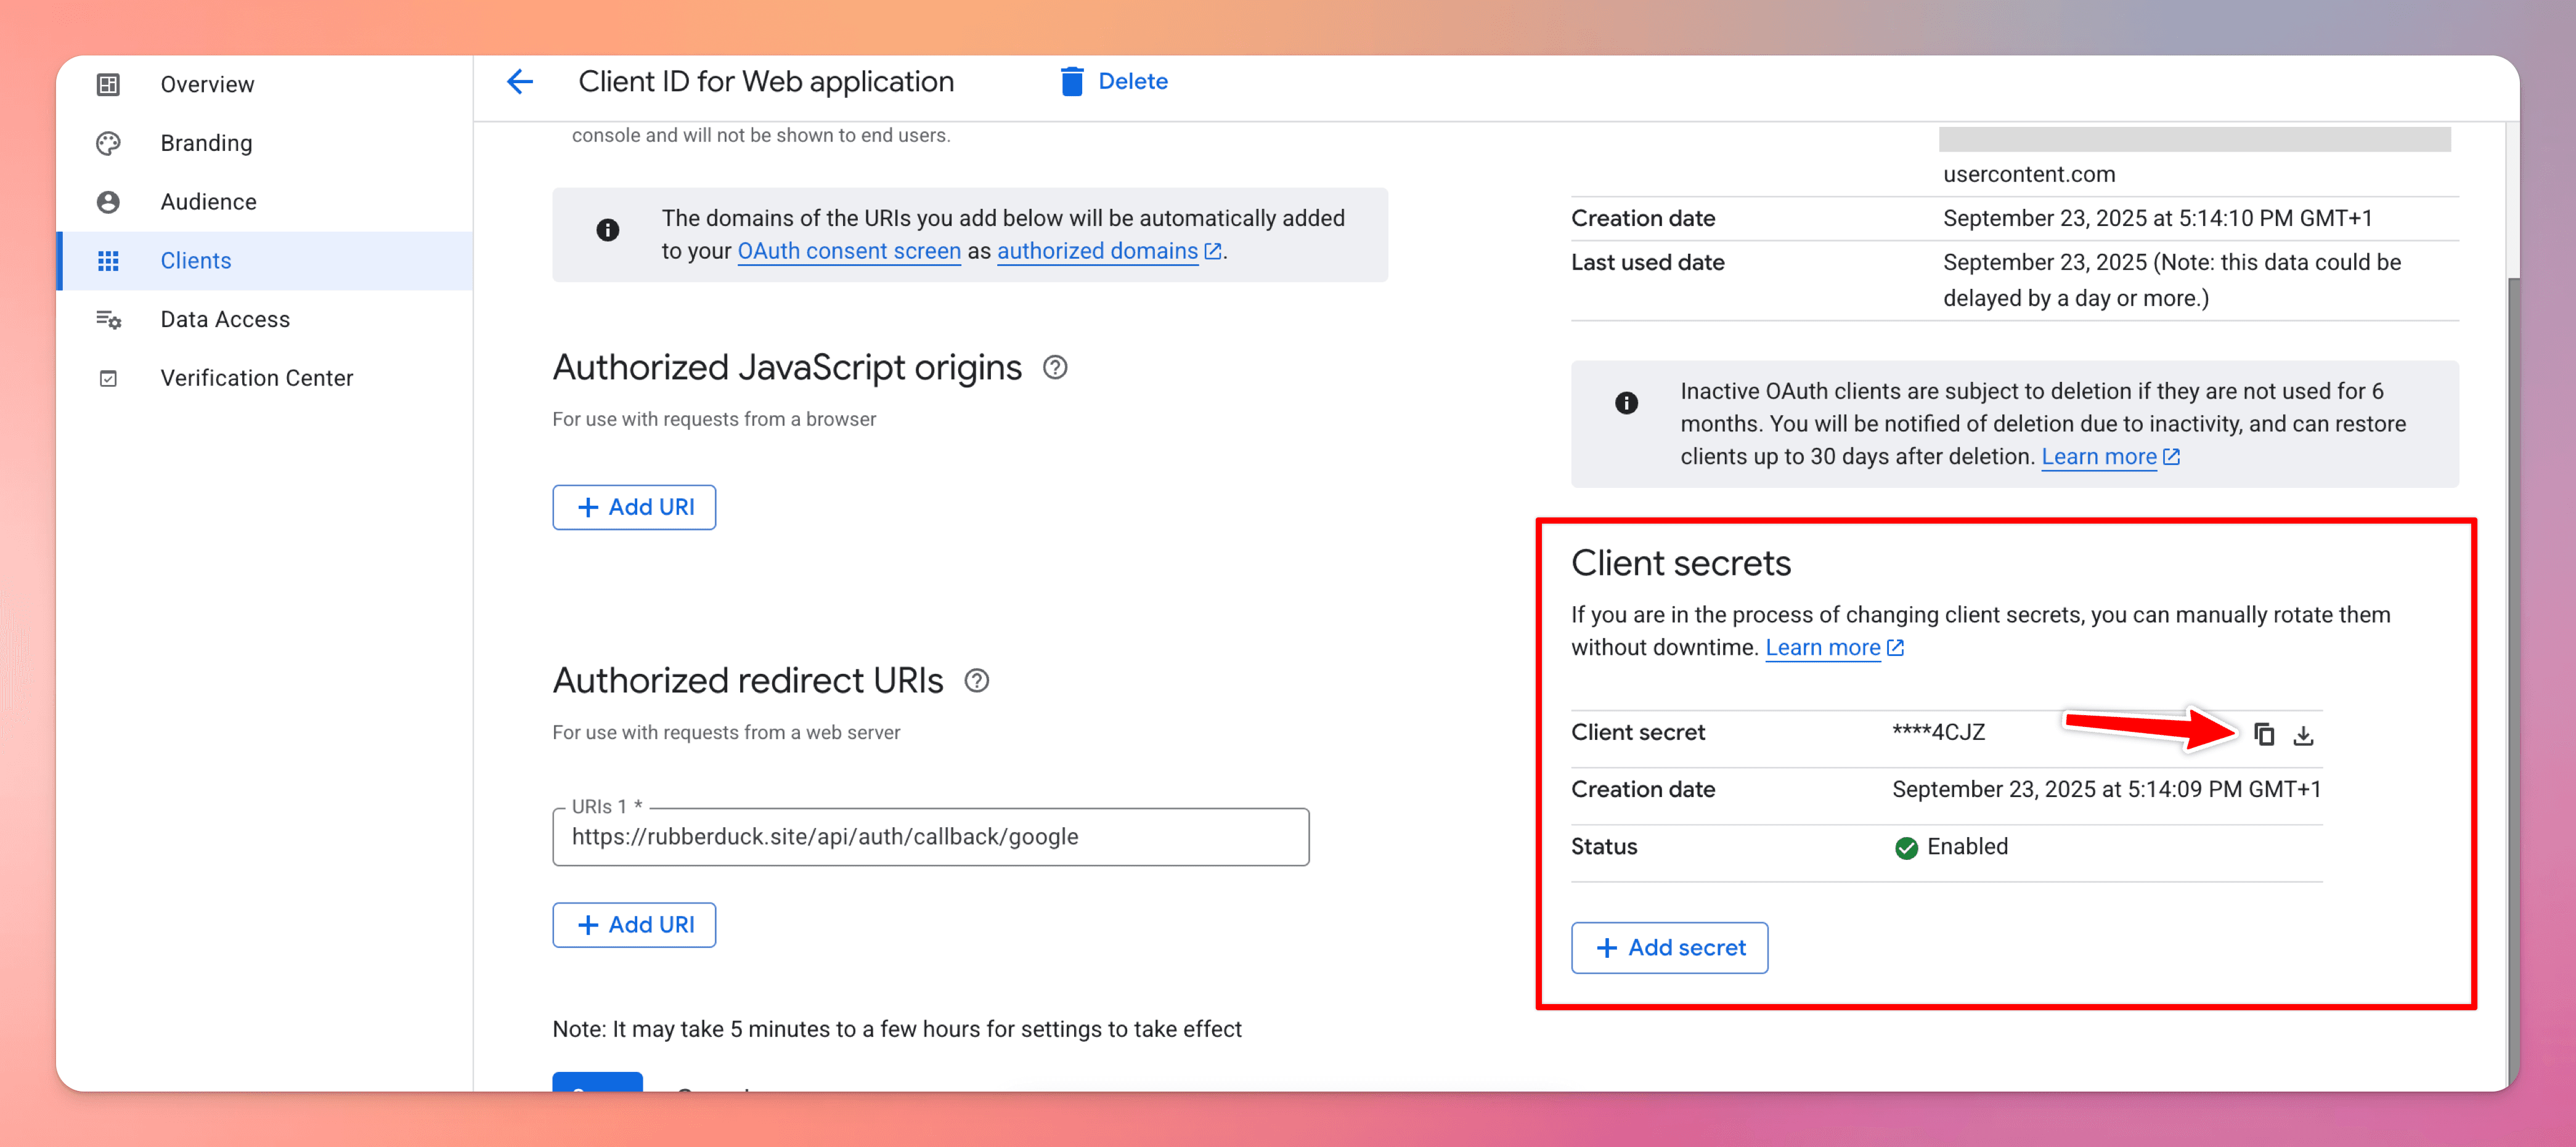Click the secret's 5:14:09 PM creation date
This screenshot has width=2576, height=1147.
point(2106,790)
